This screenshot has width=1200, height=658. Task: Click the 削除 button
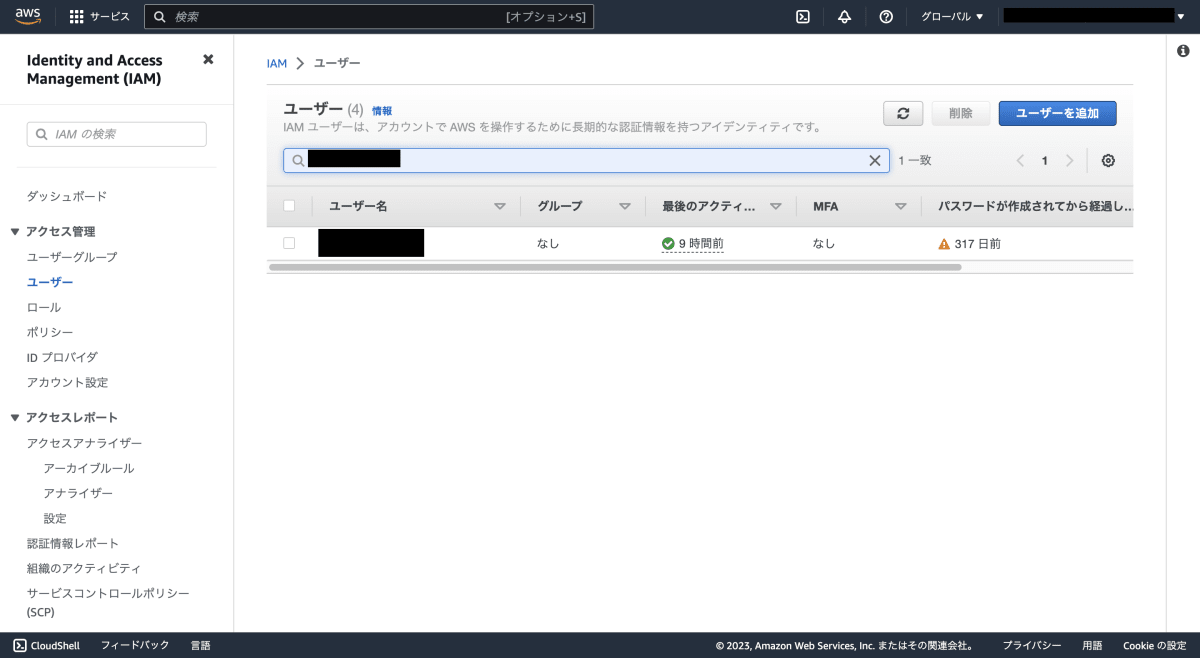961,113
